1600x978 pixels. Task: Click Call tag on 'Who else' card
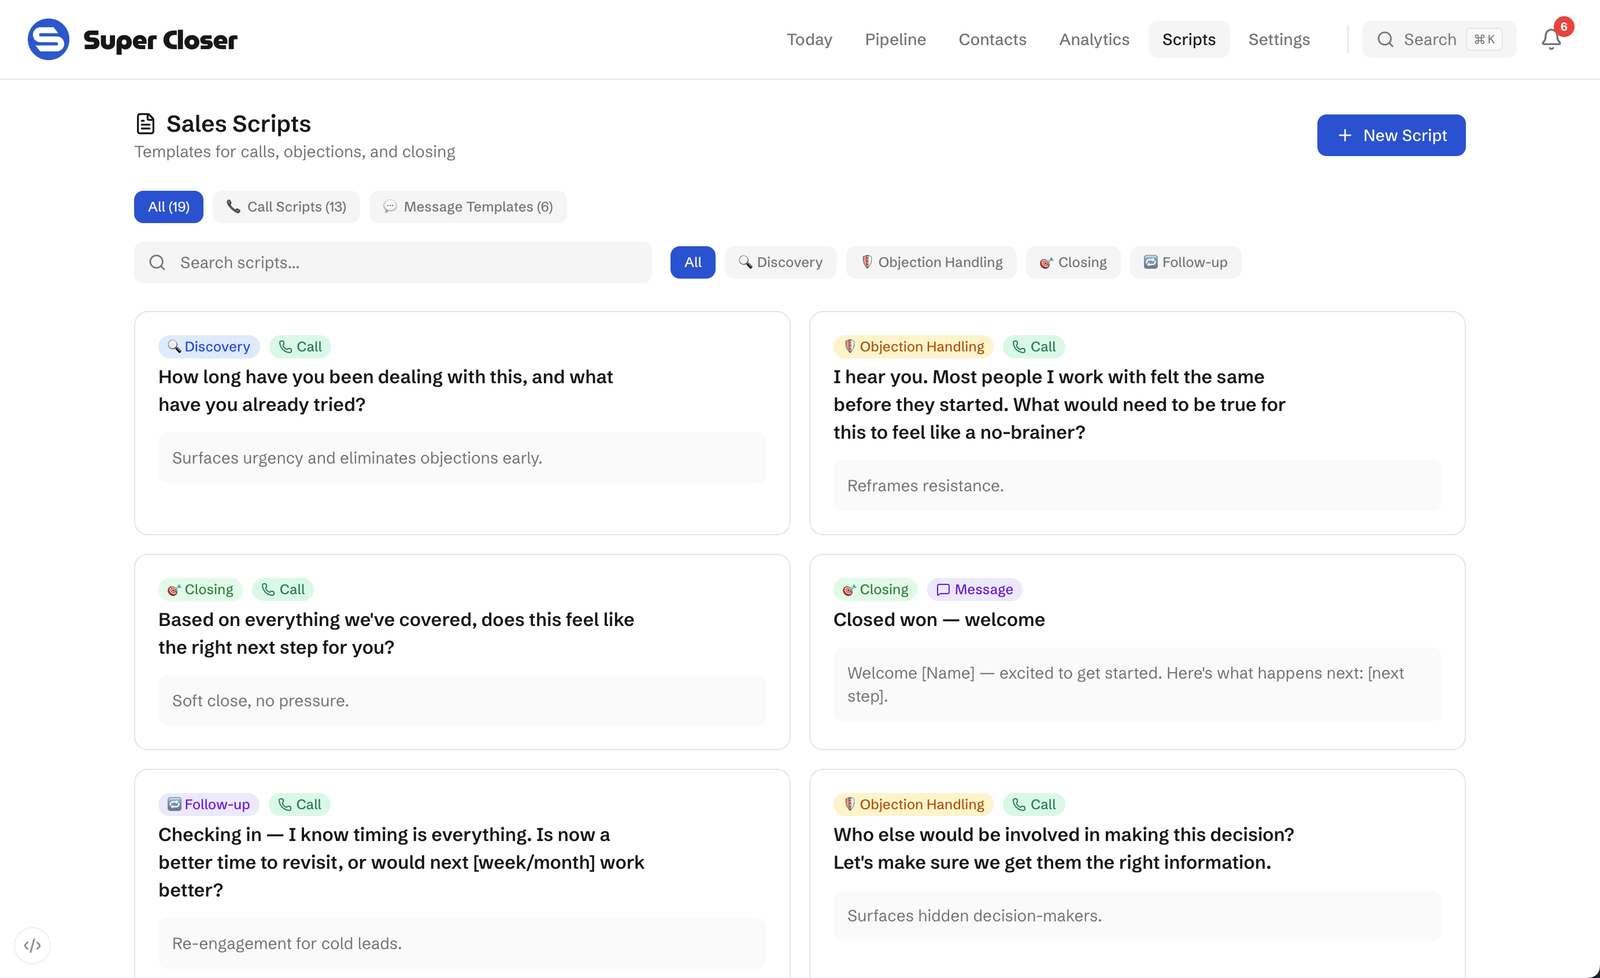pos(1034,804)
